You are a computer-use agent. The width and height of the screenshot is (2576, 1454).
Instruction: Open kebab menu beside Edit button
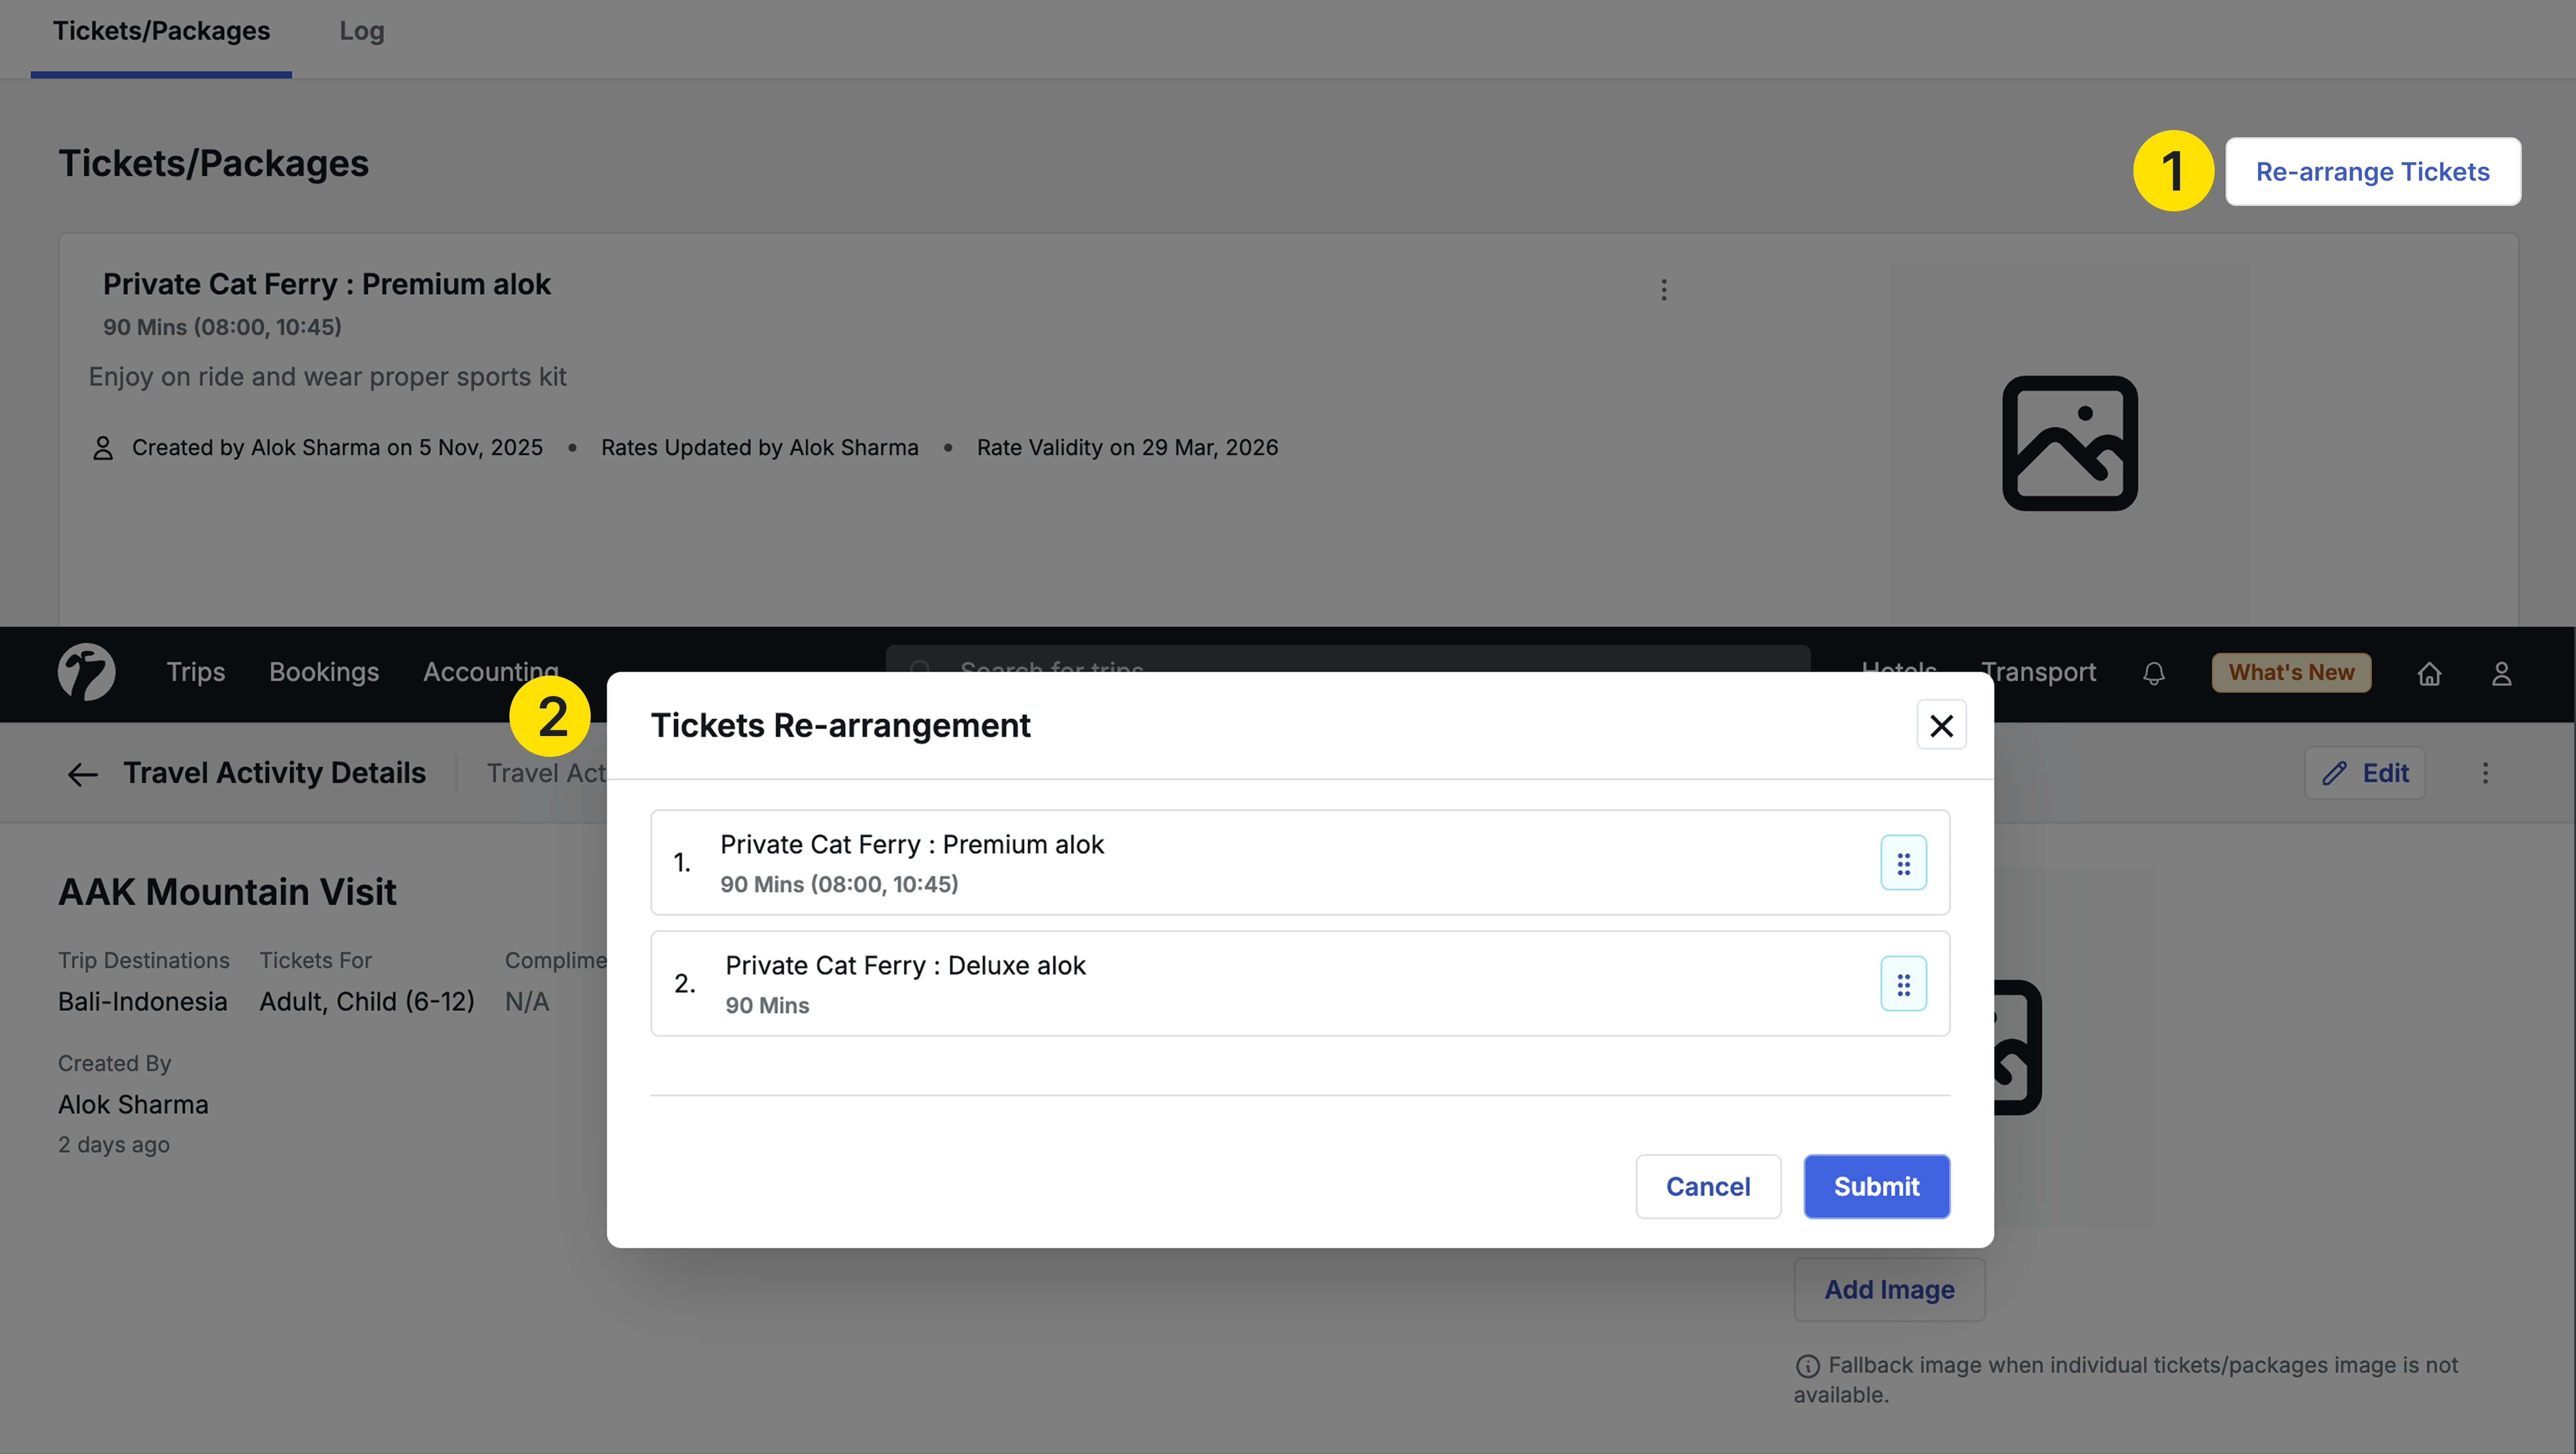2487,773
